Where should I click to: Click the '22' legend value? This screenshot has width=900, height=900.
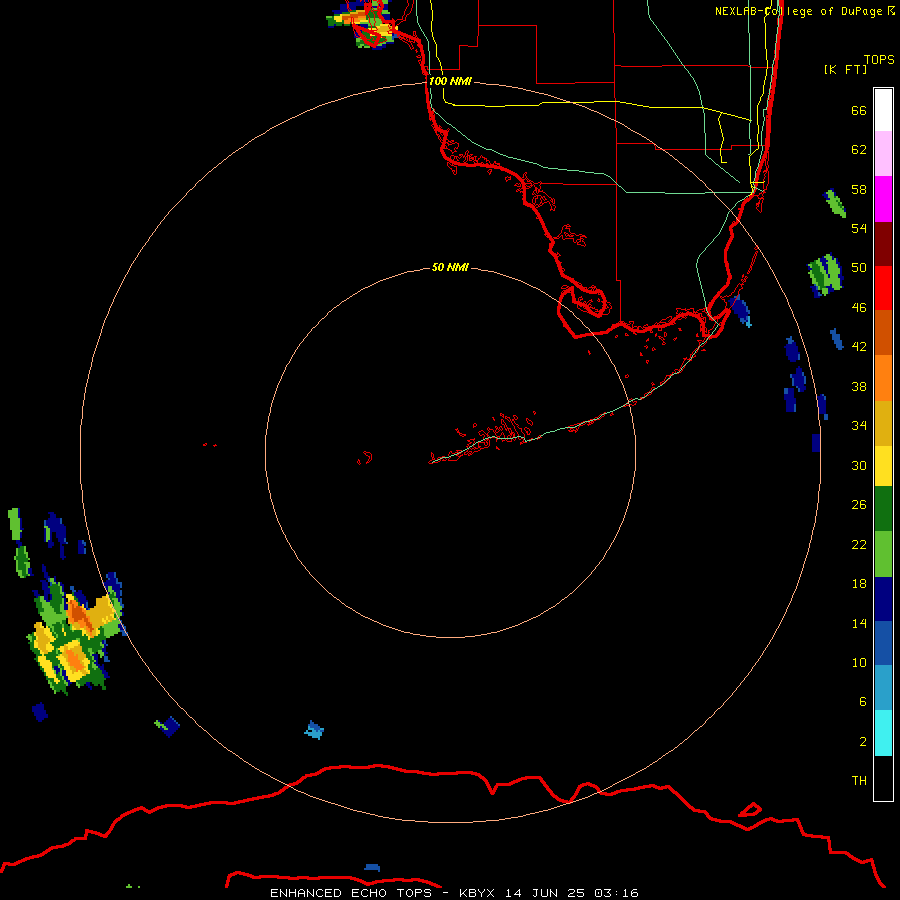(859, 544)
